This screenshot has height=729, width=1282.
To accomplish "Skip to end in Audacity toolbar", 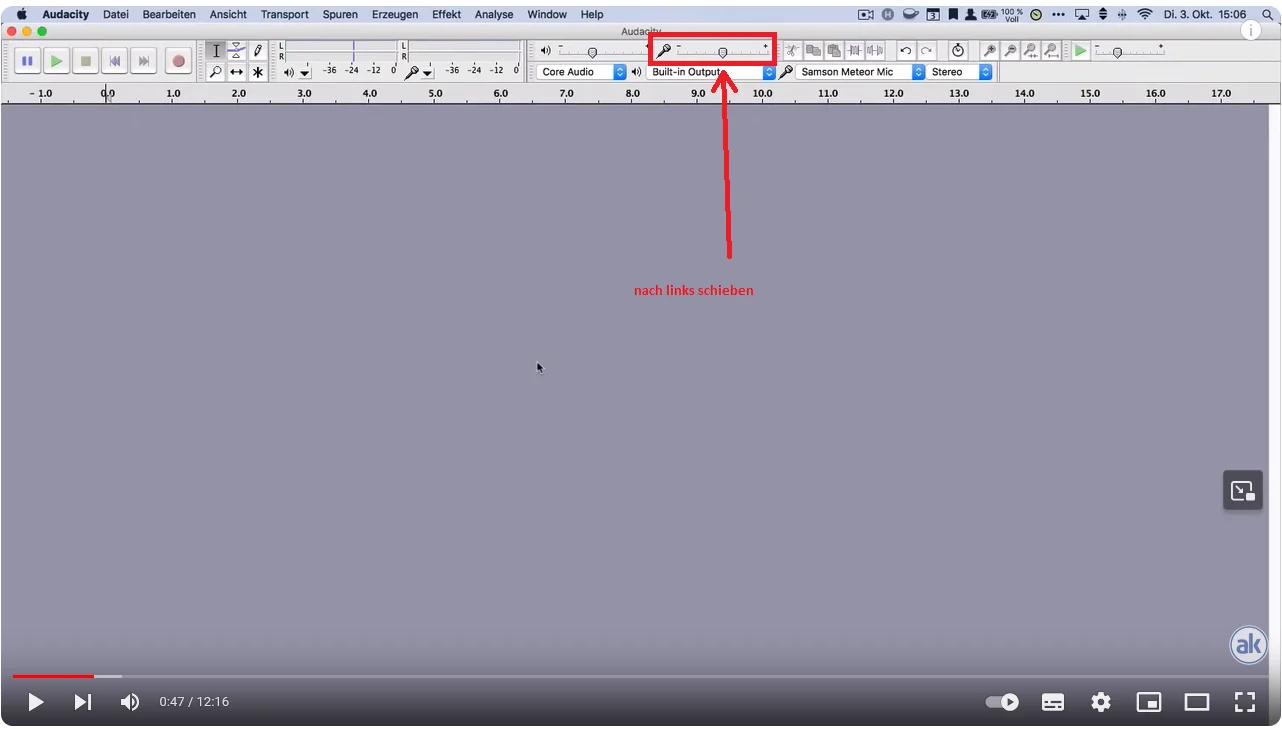I will [x=144, y=61].
